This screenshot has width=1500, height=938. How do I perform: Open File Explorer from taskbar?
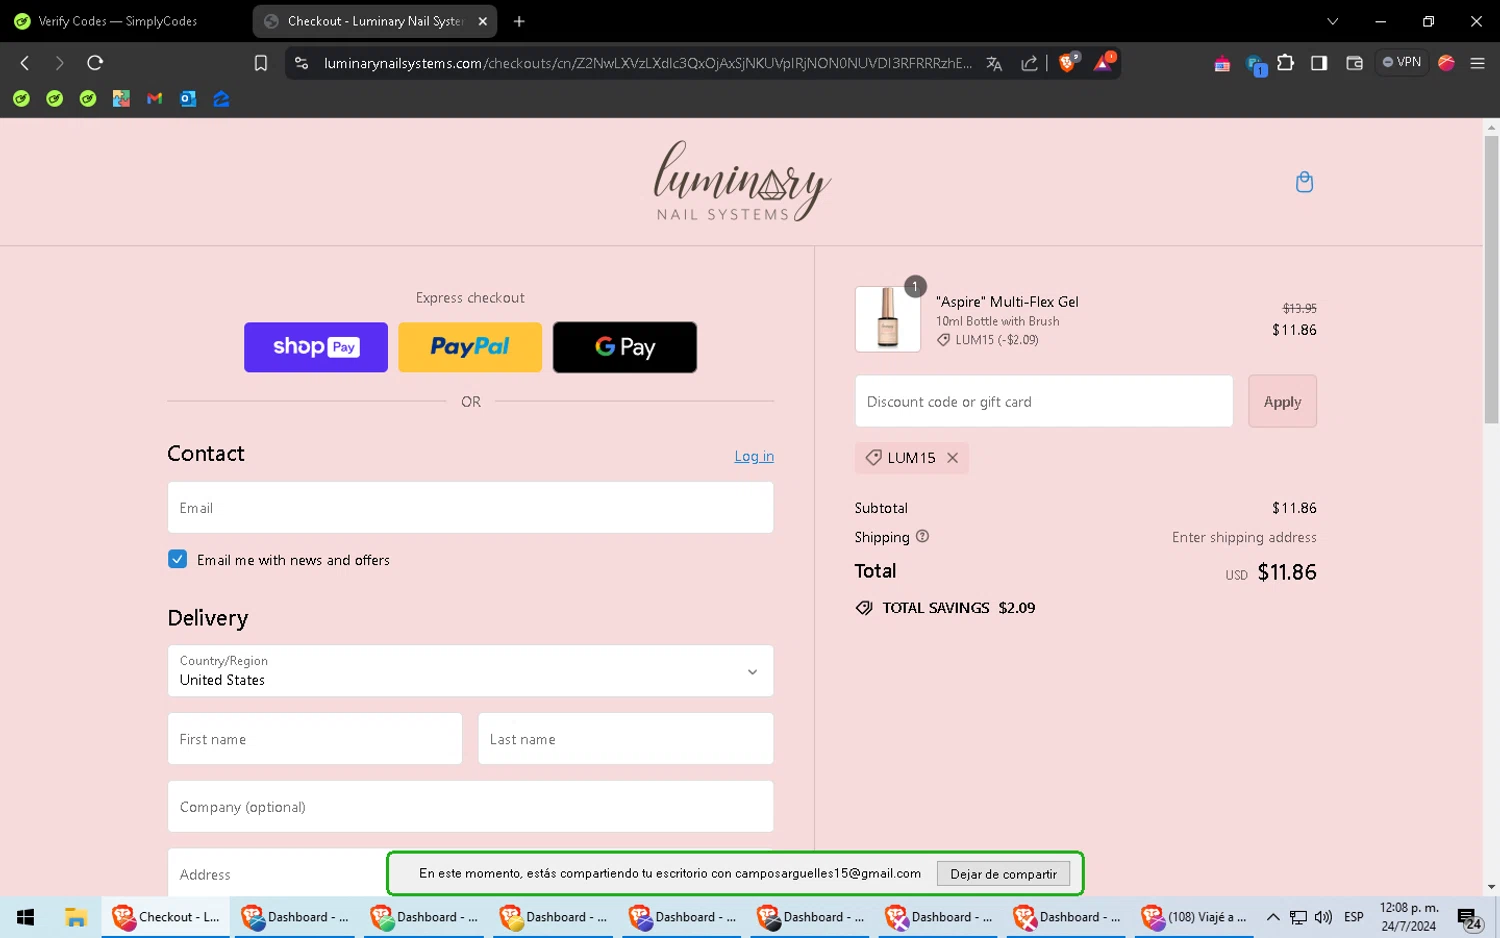point(76,917)
